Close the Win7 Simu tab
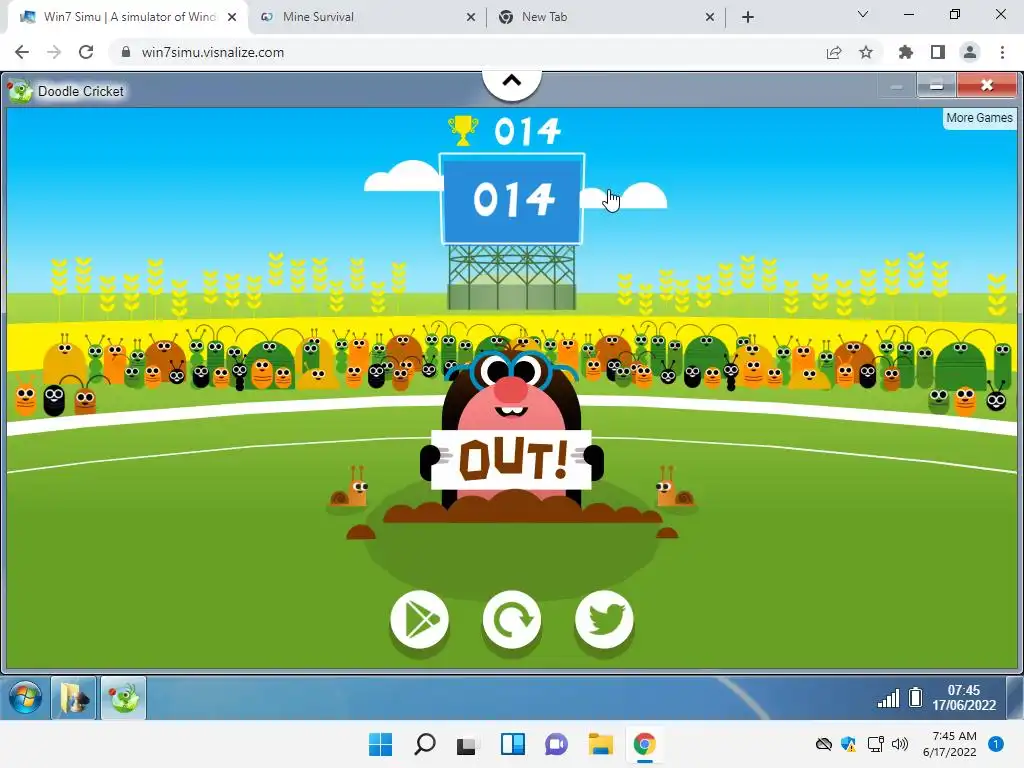Screen dimensions: 1024x768 pos(232,17)
